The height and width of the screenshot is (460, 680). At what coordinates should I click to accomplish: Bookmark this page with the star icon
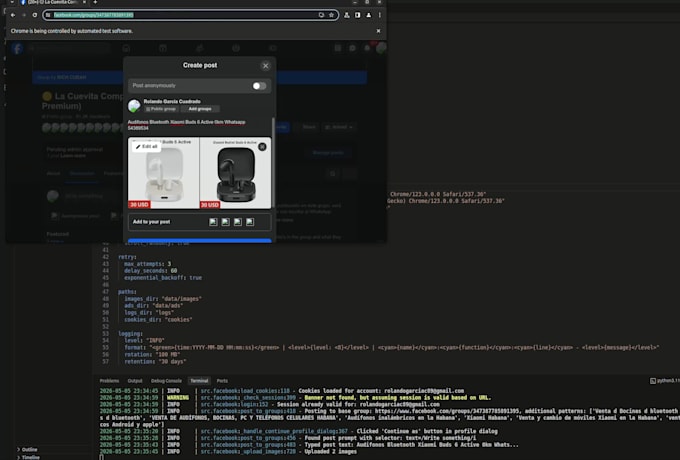331,15
